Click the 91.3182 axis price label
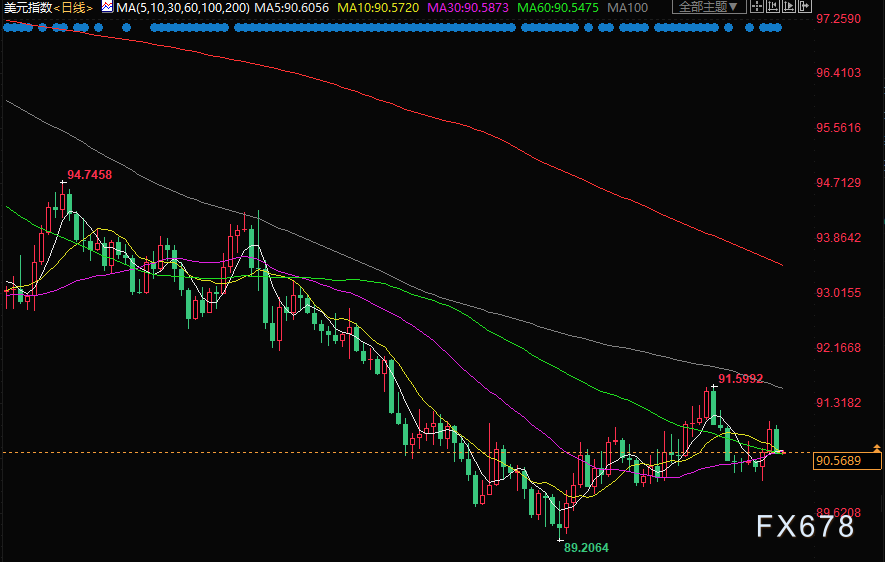Image resolution: width=885 pixels, height=562 pixels. [x=839, y=403]
